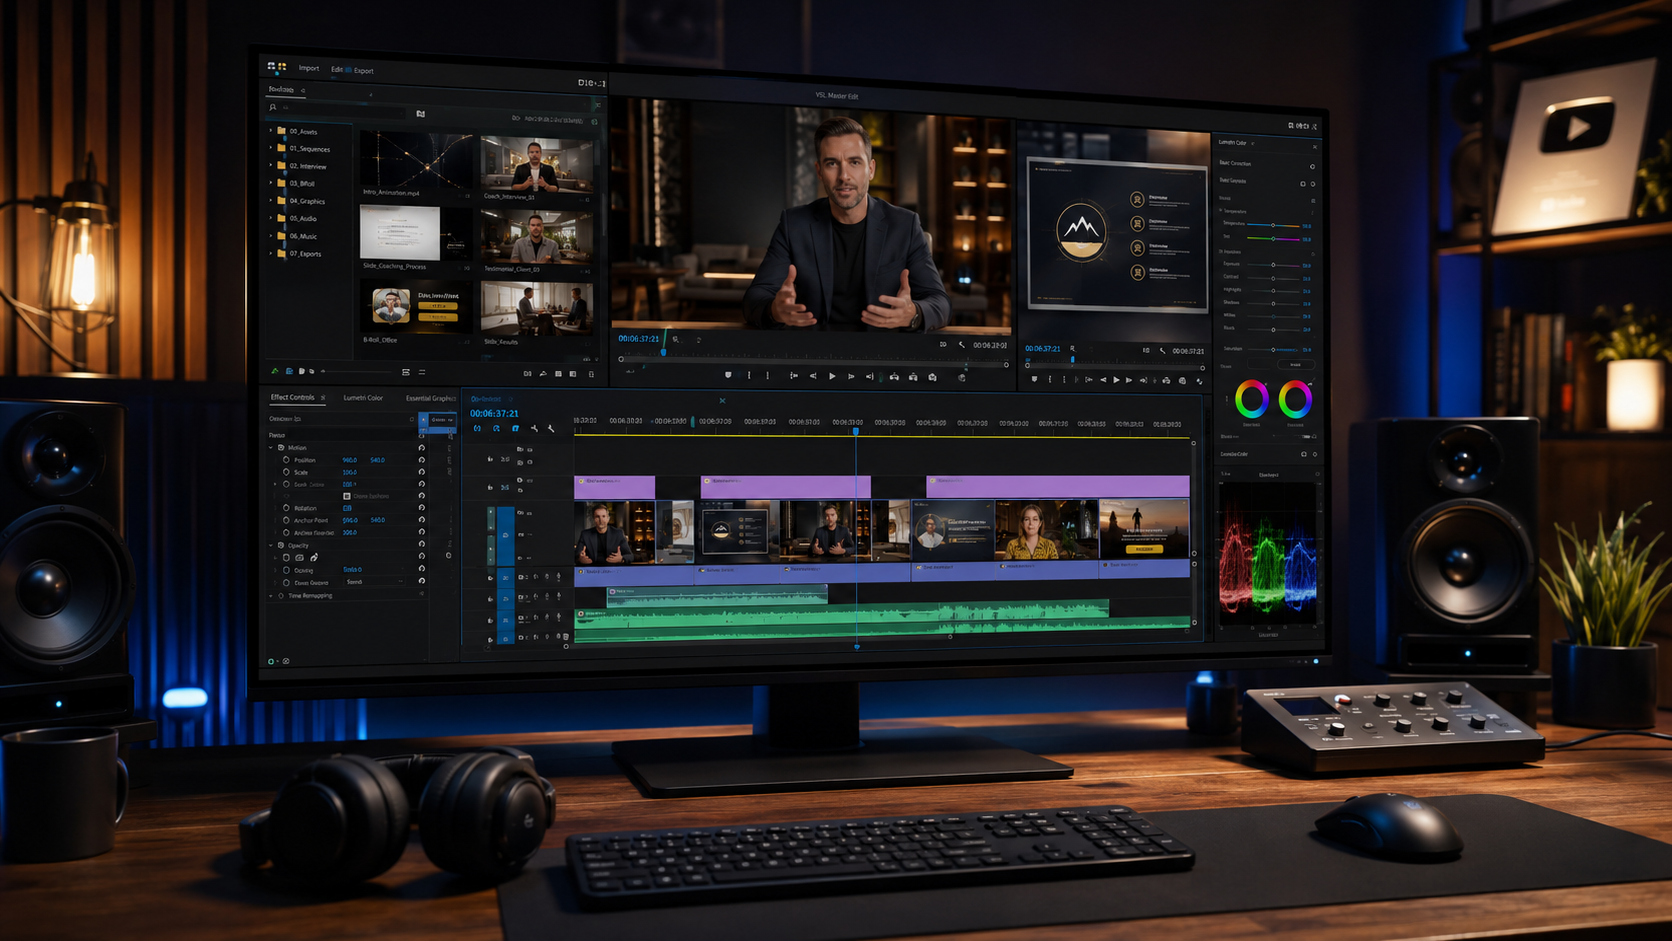Open the Blend Mode dropdown

[376, 582]
